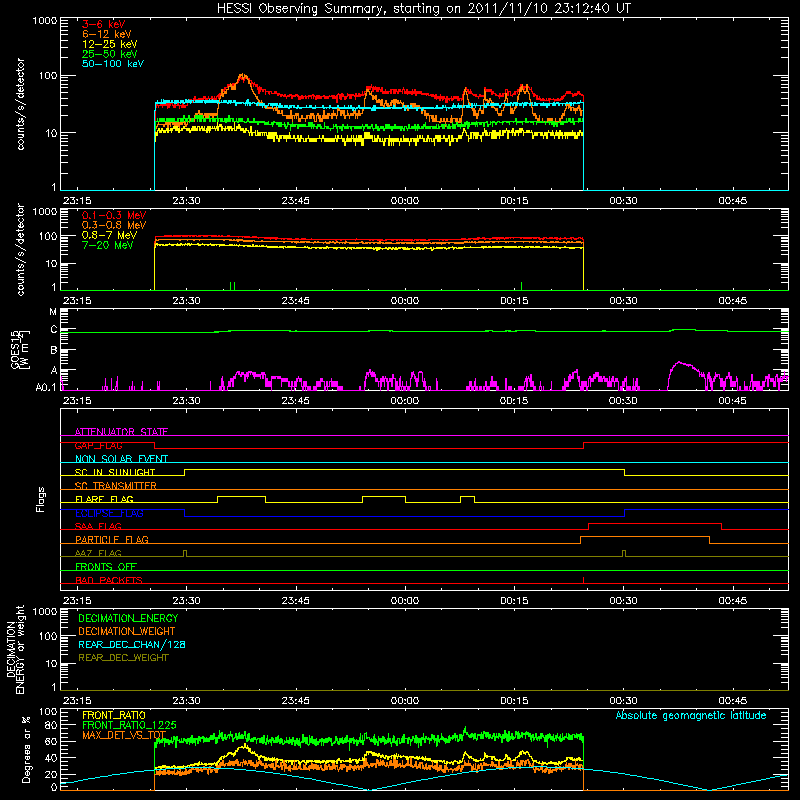The width and height of the screenshot is (800, 800).
Task: Select the GAP_FLAG label
Action: [98, 445]
